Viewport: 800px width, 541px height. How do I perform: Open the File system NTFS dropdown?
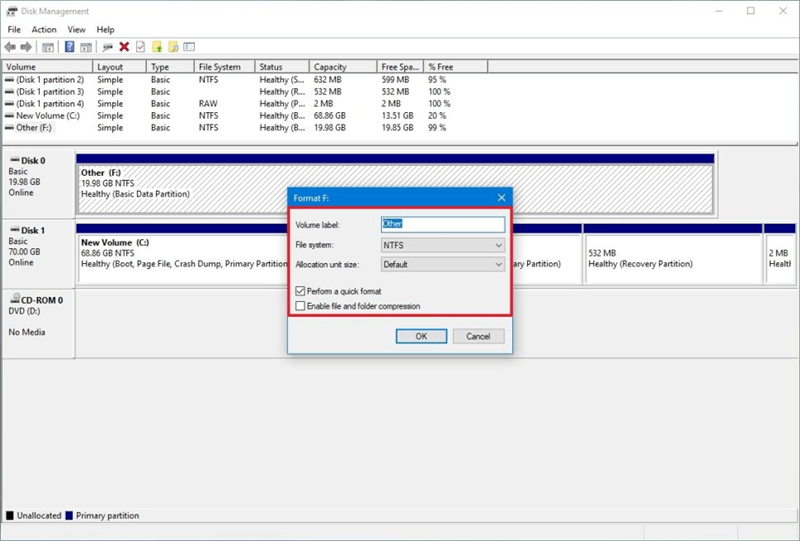coord(442,245)
